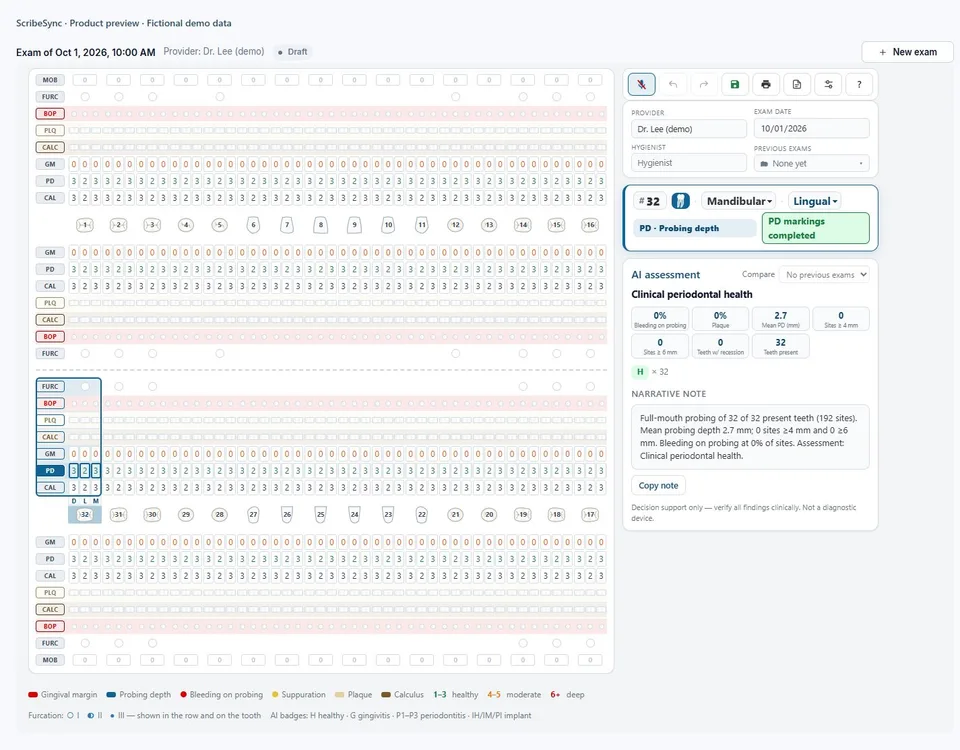Select tooth 24 icon in the chart
The width and height of the screenshot is (960, 750).
(x=354, y=514)
